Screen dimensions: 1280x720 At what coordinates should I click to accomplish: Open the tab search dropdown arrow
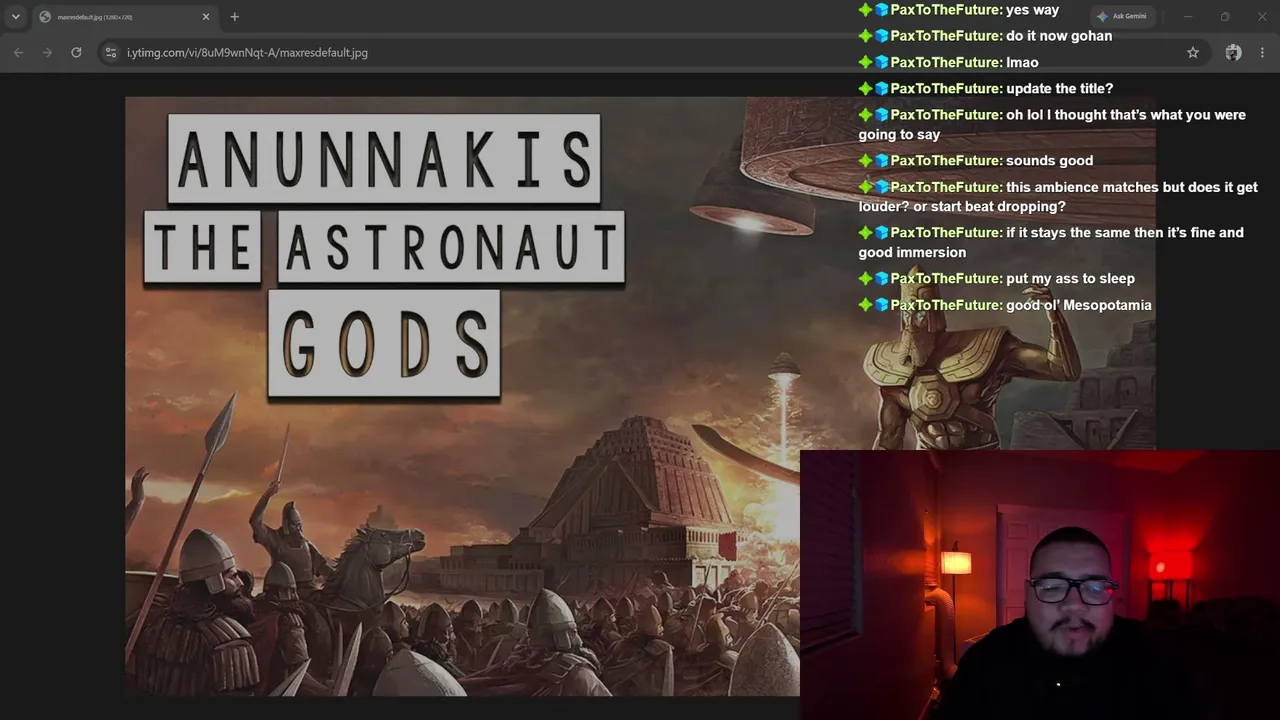tap(16, 17)
